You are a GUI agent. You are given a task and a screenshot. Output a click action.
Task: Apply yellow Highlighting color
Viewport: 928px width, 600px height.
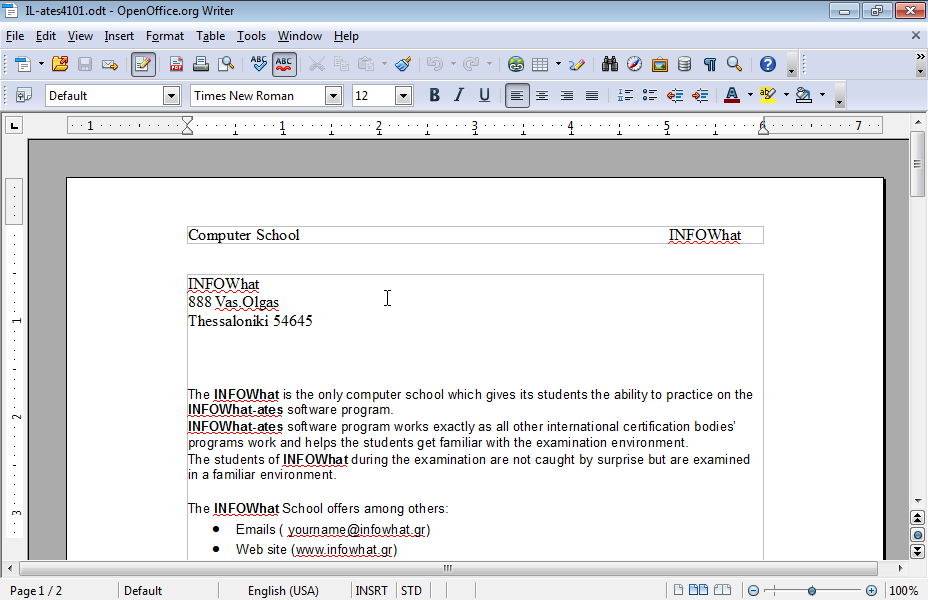tap(768, 95)
